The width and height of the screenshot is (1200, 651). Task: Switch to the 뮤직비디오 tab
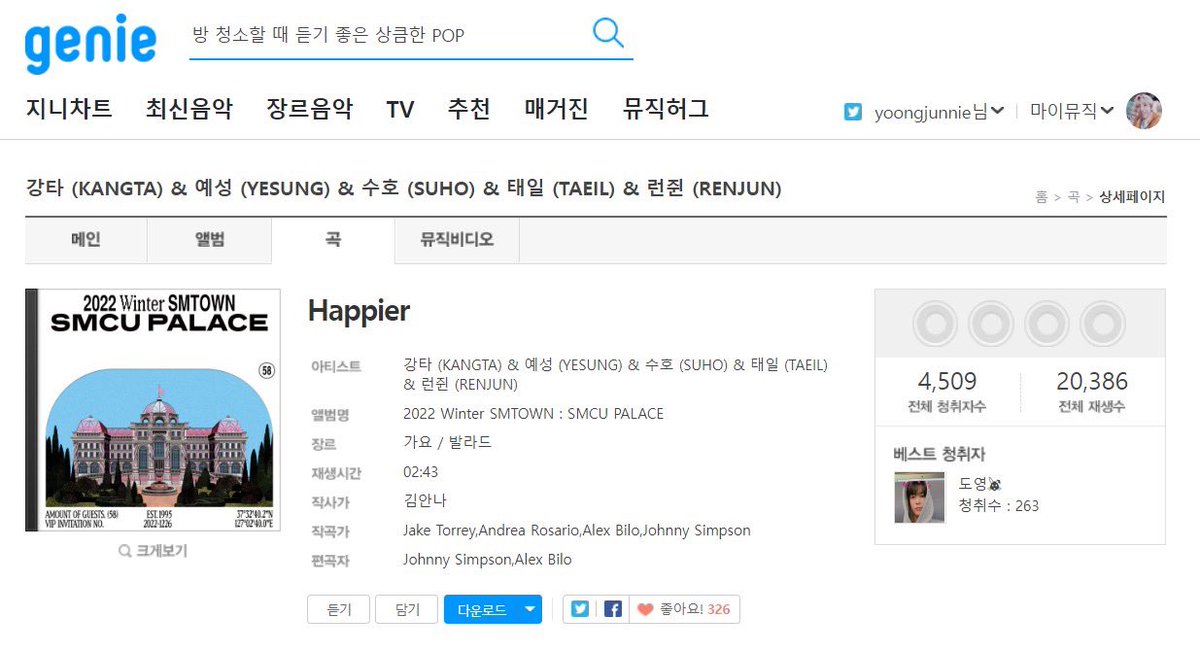tap(457, 240)
